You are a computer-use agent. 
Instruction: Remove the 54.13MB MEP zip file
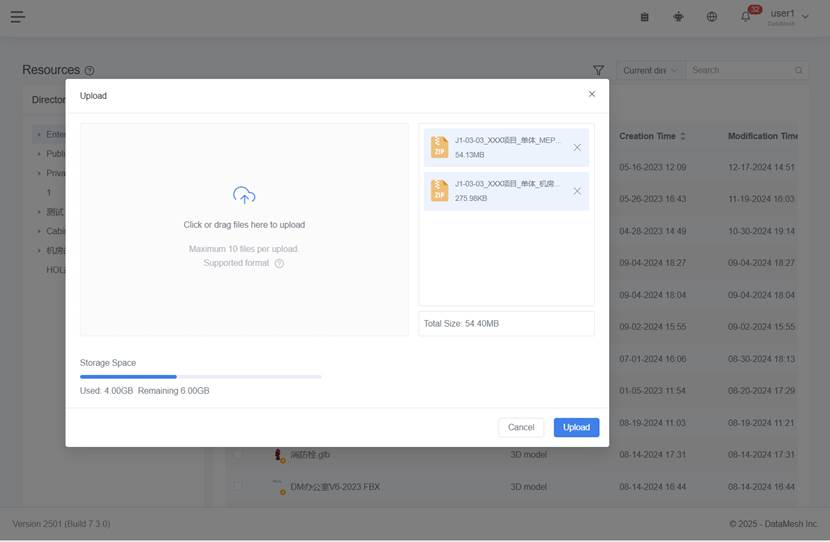tap(577, 148)
